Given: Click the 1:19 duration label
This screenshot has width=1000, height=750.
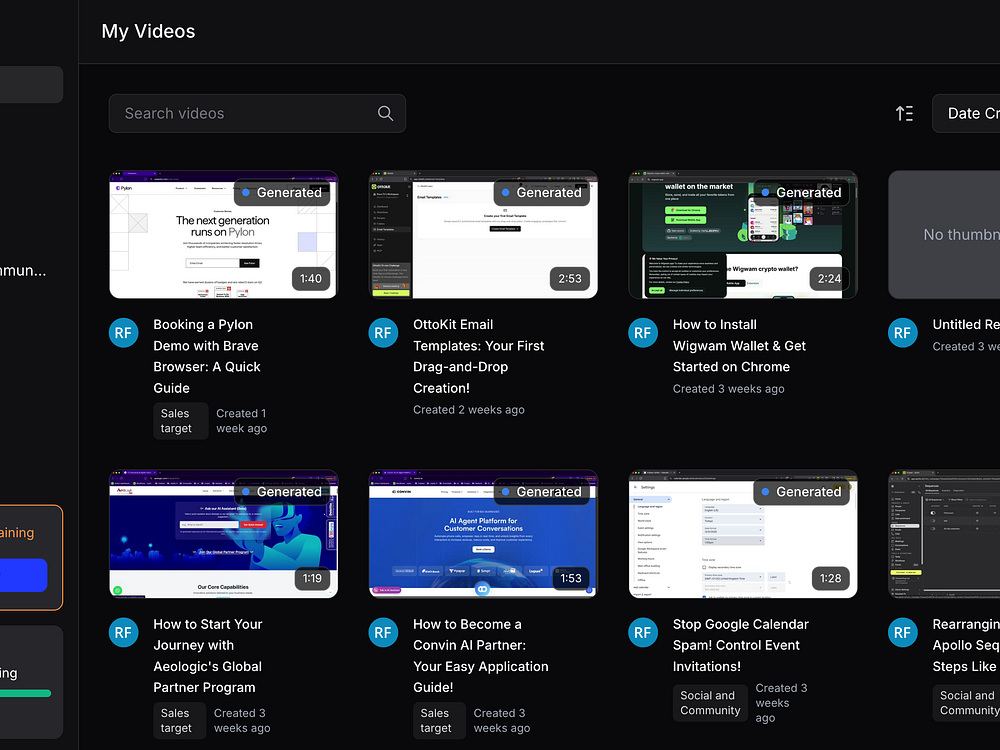Looking at the screenshot, I should [312, 578].
